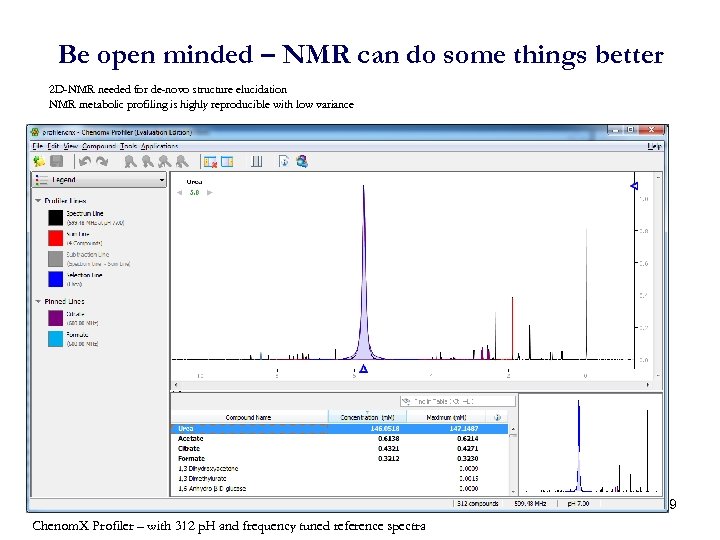Image resolution: width=720 pixels, height=540 pixels.
Task: Sort by Compound Name column header
Action: tap(248, 417)
